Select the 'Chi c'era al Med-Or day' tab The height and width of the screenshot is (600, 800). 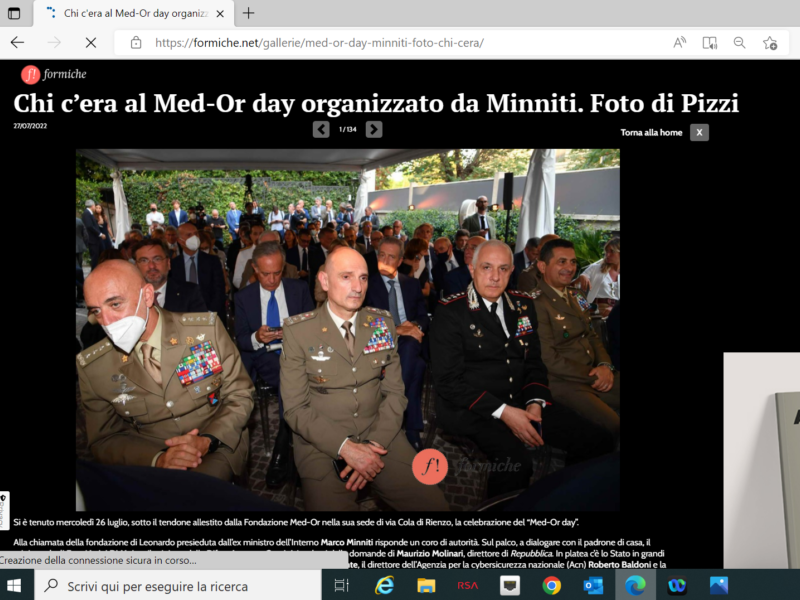point(130,13)
